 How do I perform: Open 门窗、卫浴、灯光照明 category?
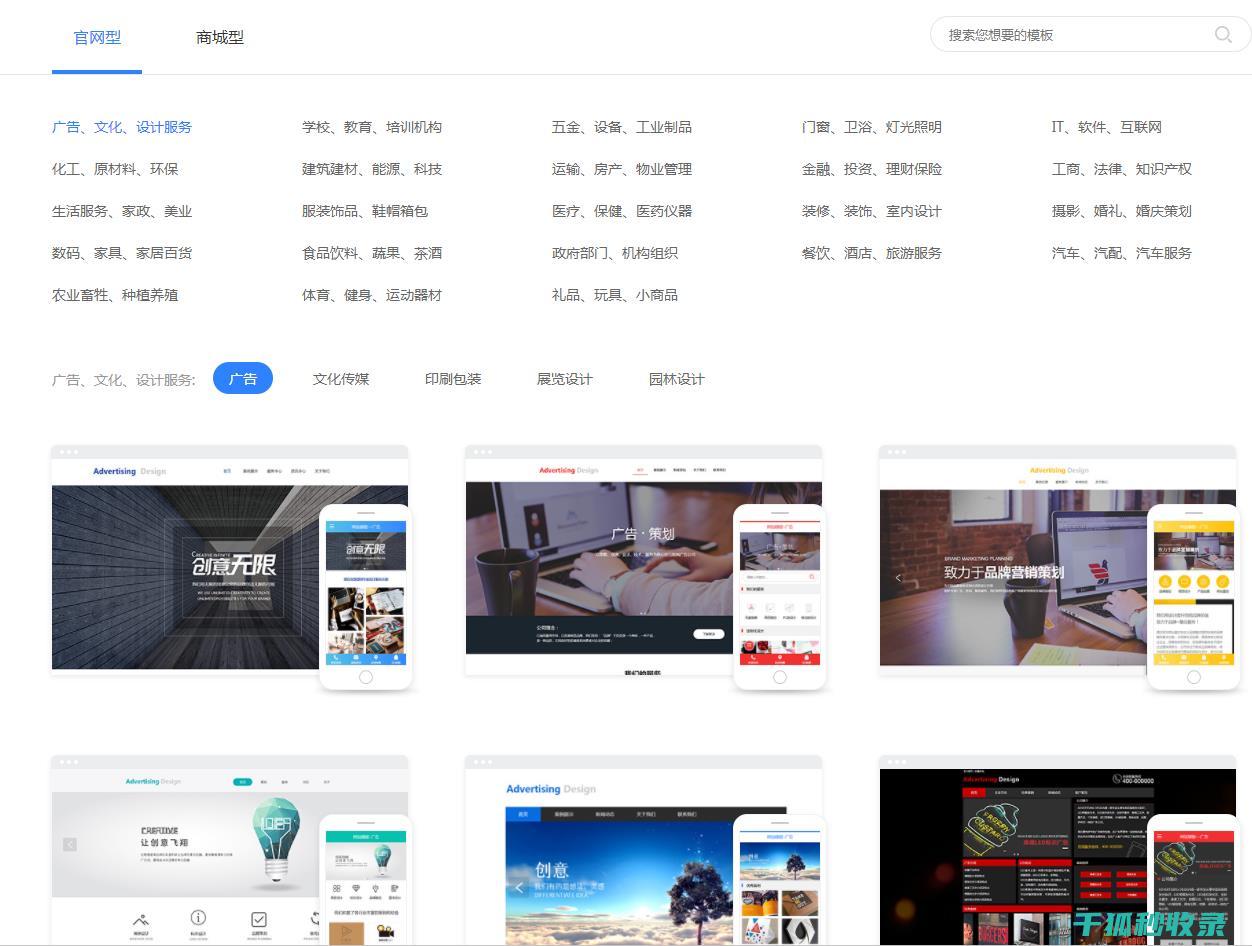(x=872, y=127)
